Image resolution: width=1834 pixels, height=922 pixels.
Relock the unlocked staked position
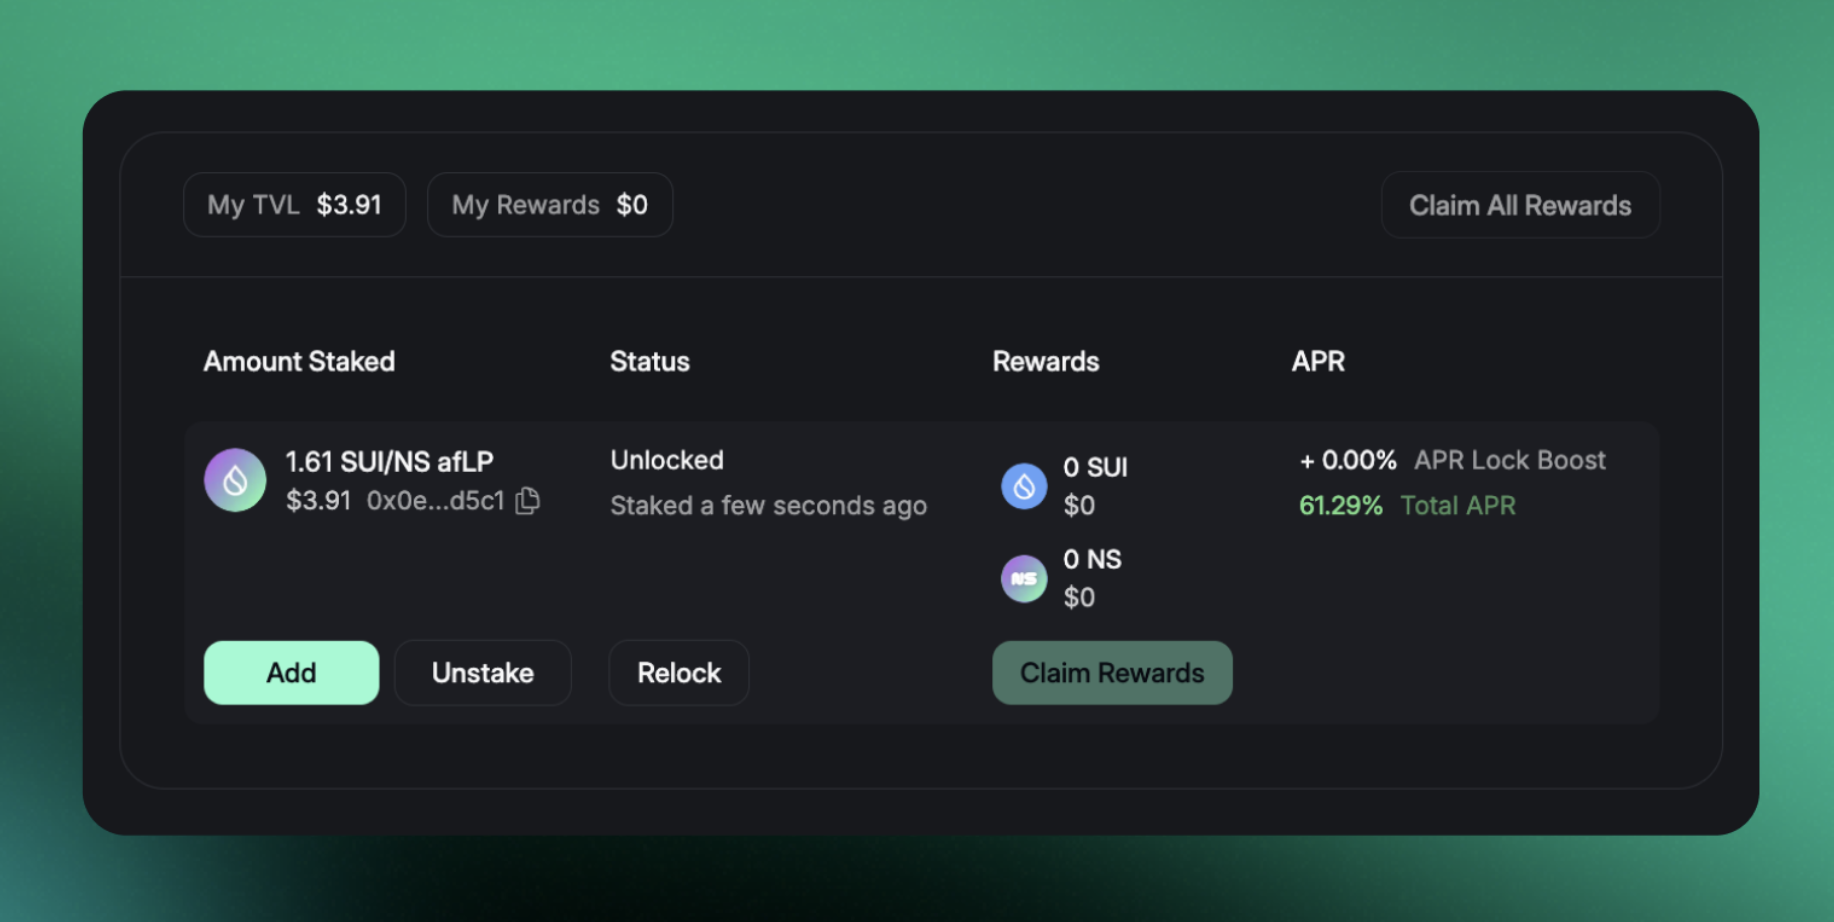[679, 673]
